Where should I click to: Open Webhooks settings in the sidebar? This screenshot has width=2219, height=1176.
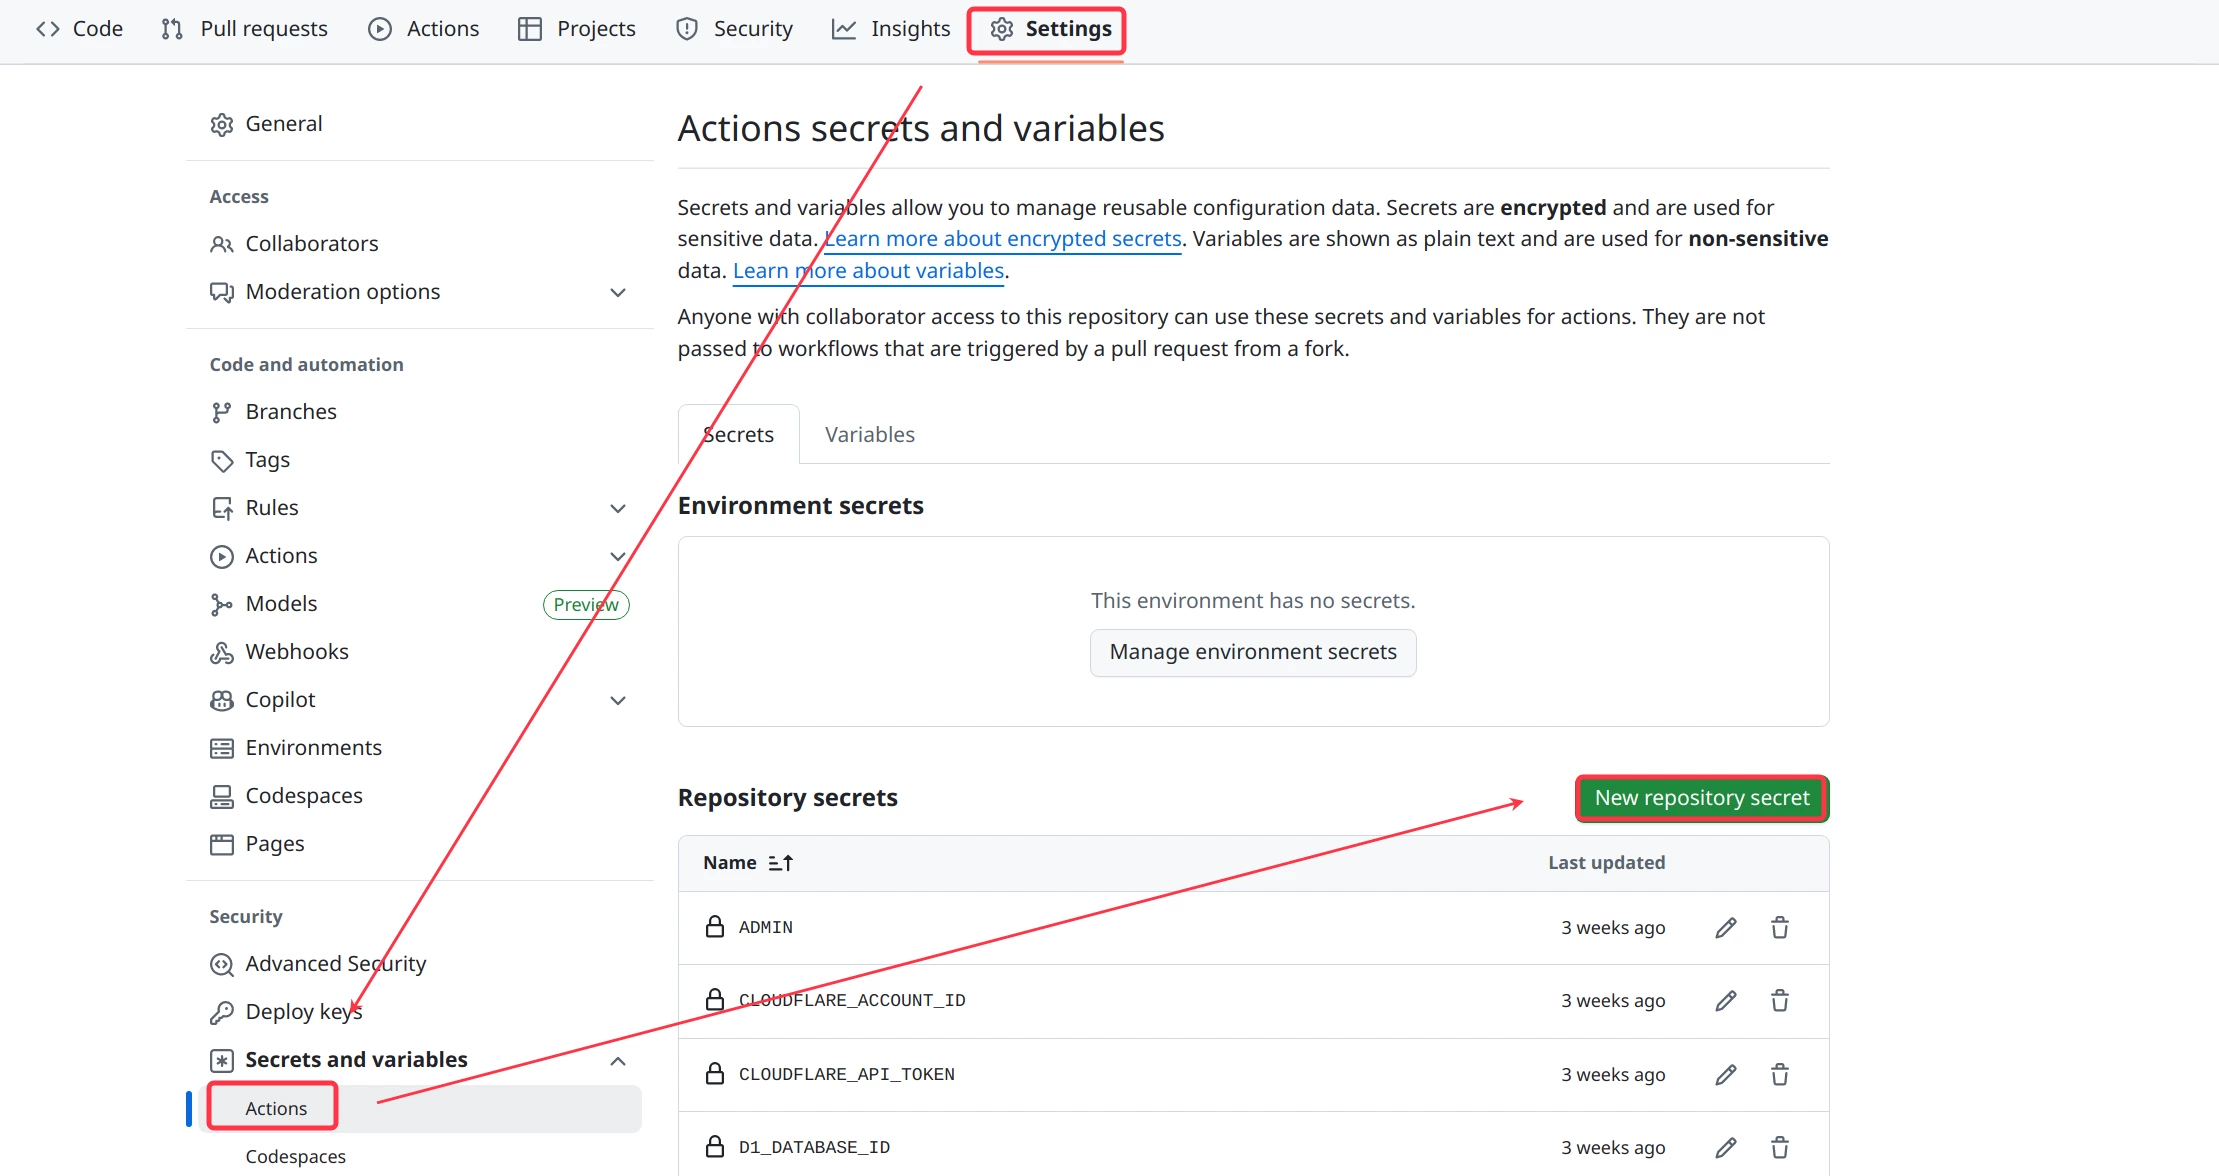(x=297, y=652)
